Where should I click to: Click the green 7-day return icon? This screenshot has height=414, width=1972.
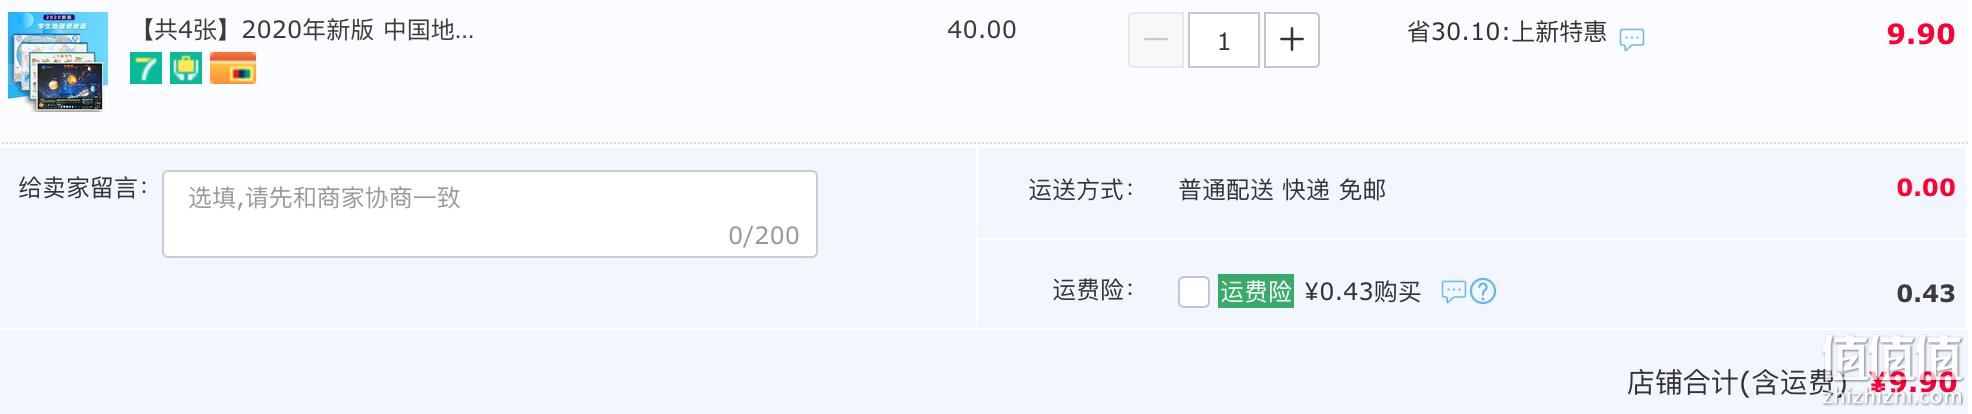(x=146, y=68)
